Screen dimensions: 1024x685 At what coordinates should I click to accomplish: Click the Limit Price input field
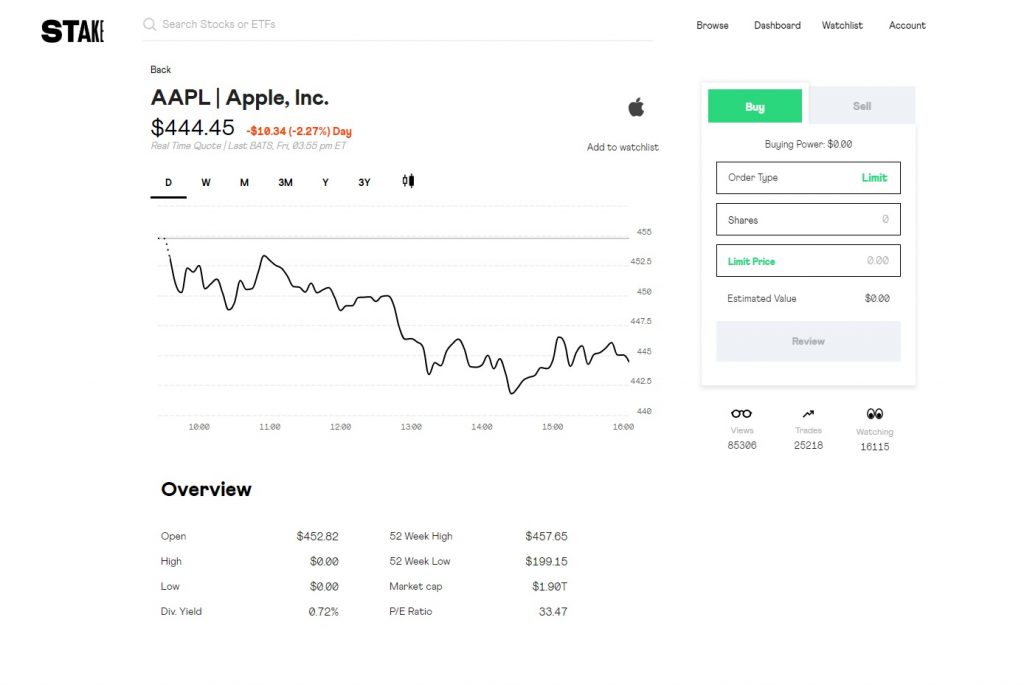tap(808, 261)
